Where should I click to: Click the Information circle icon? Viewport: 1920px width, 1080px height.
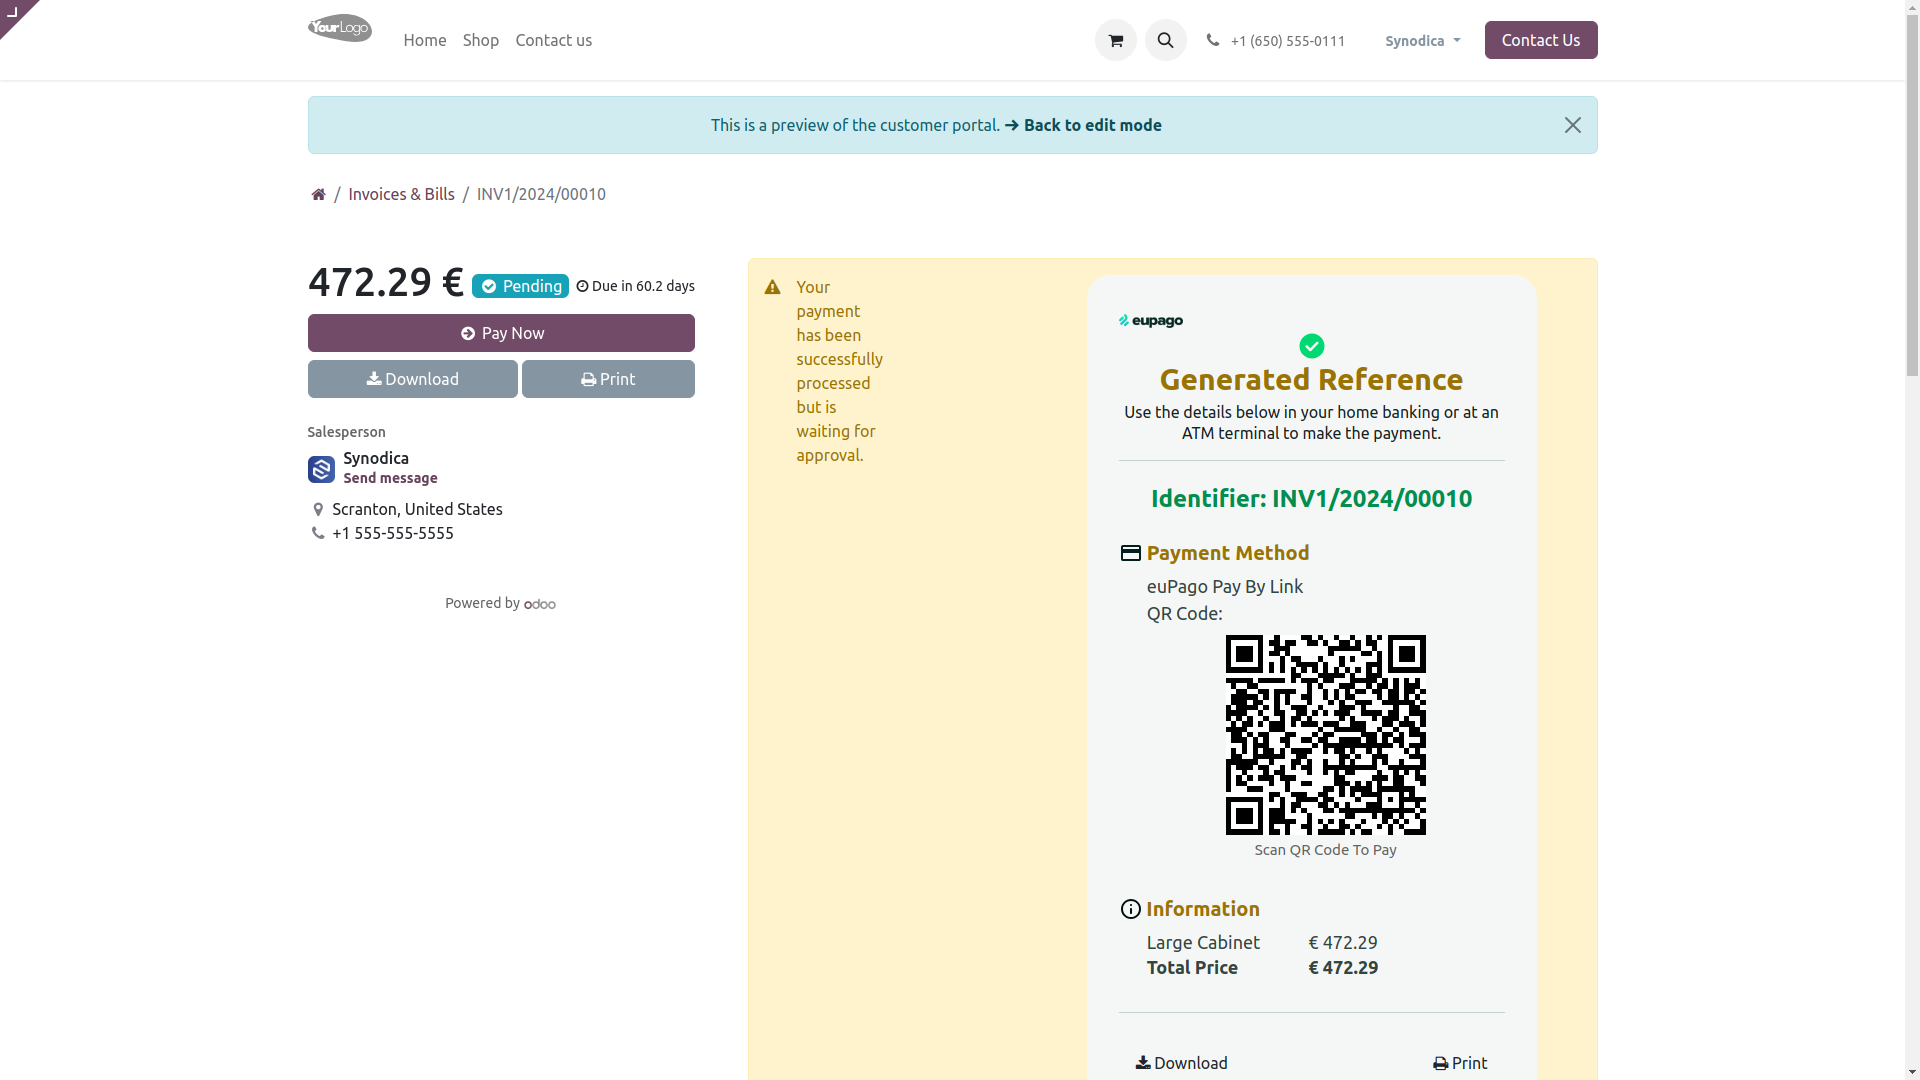click(x=1130, y=909)
